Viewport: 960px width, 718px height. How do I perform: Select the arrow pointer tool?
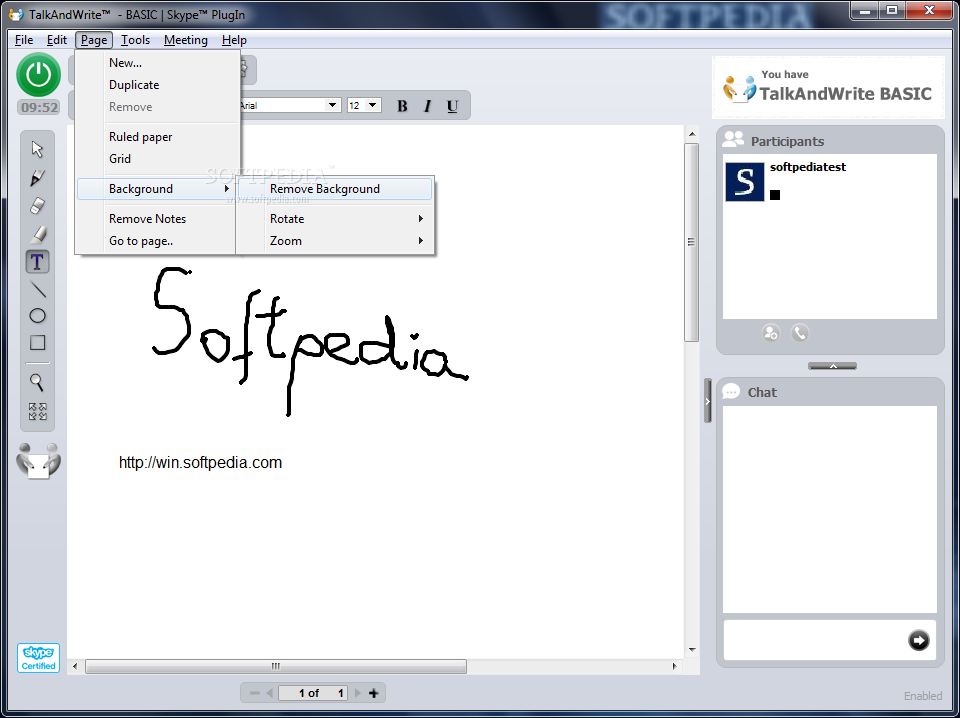[37, 149]
